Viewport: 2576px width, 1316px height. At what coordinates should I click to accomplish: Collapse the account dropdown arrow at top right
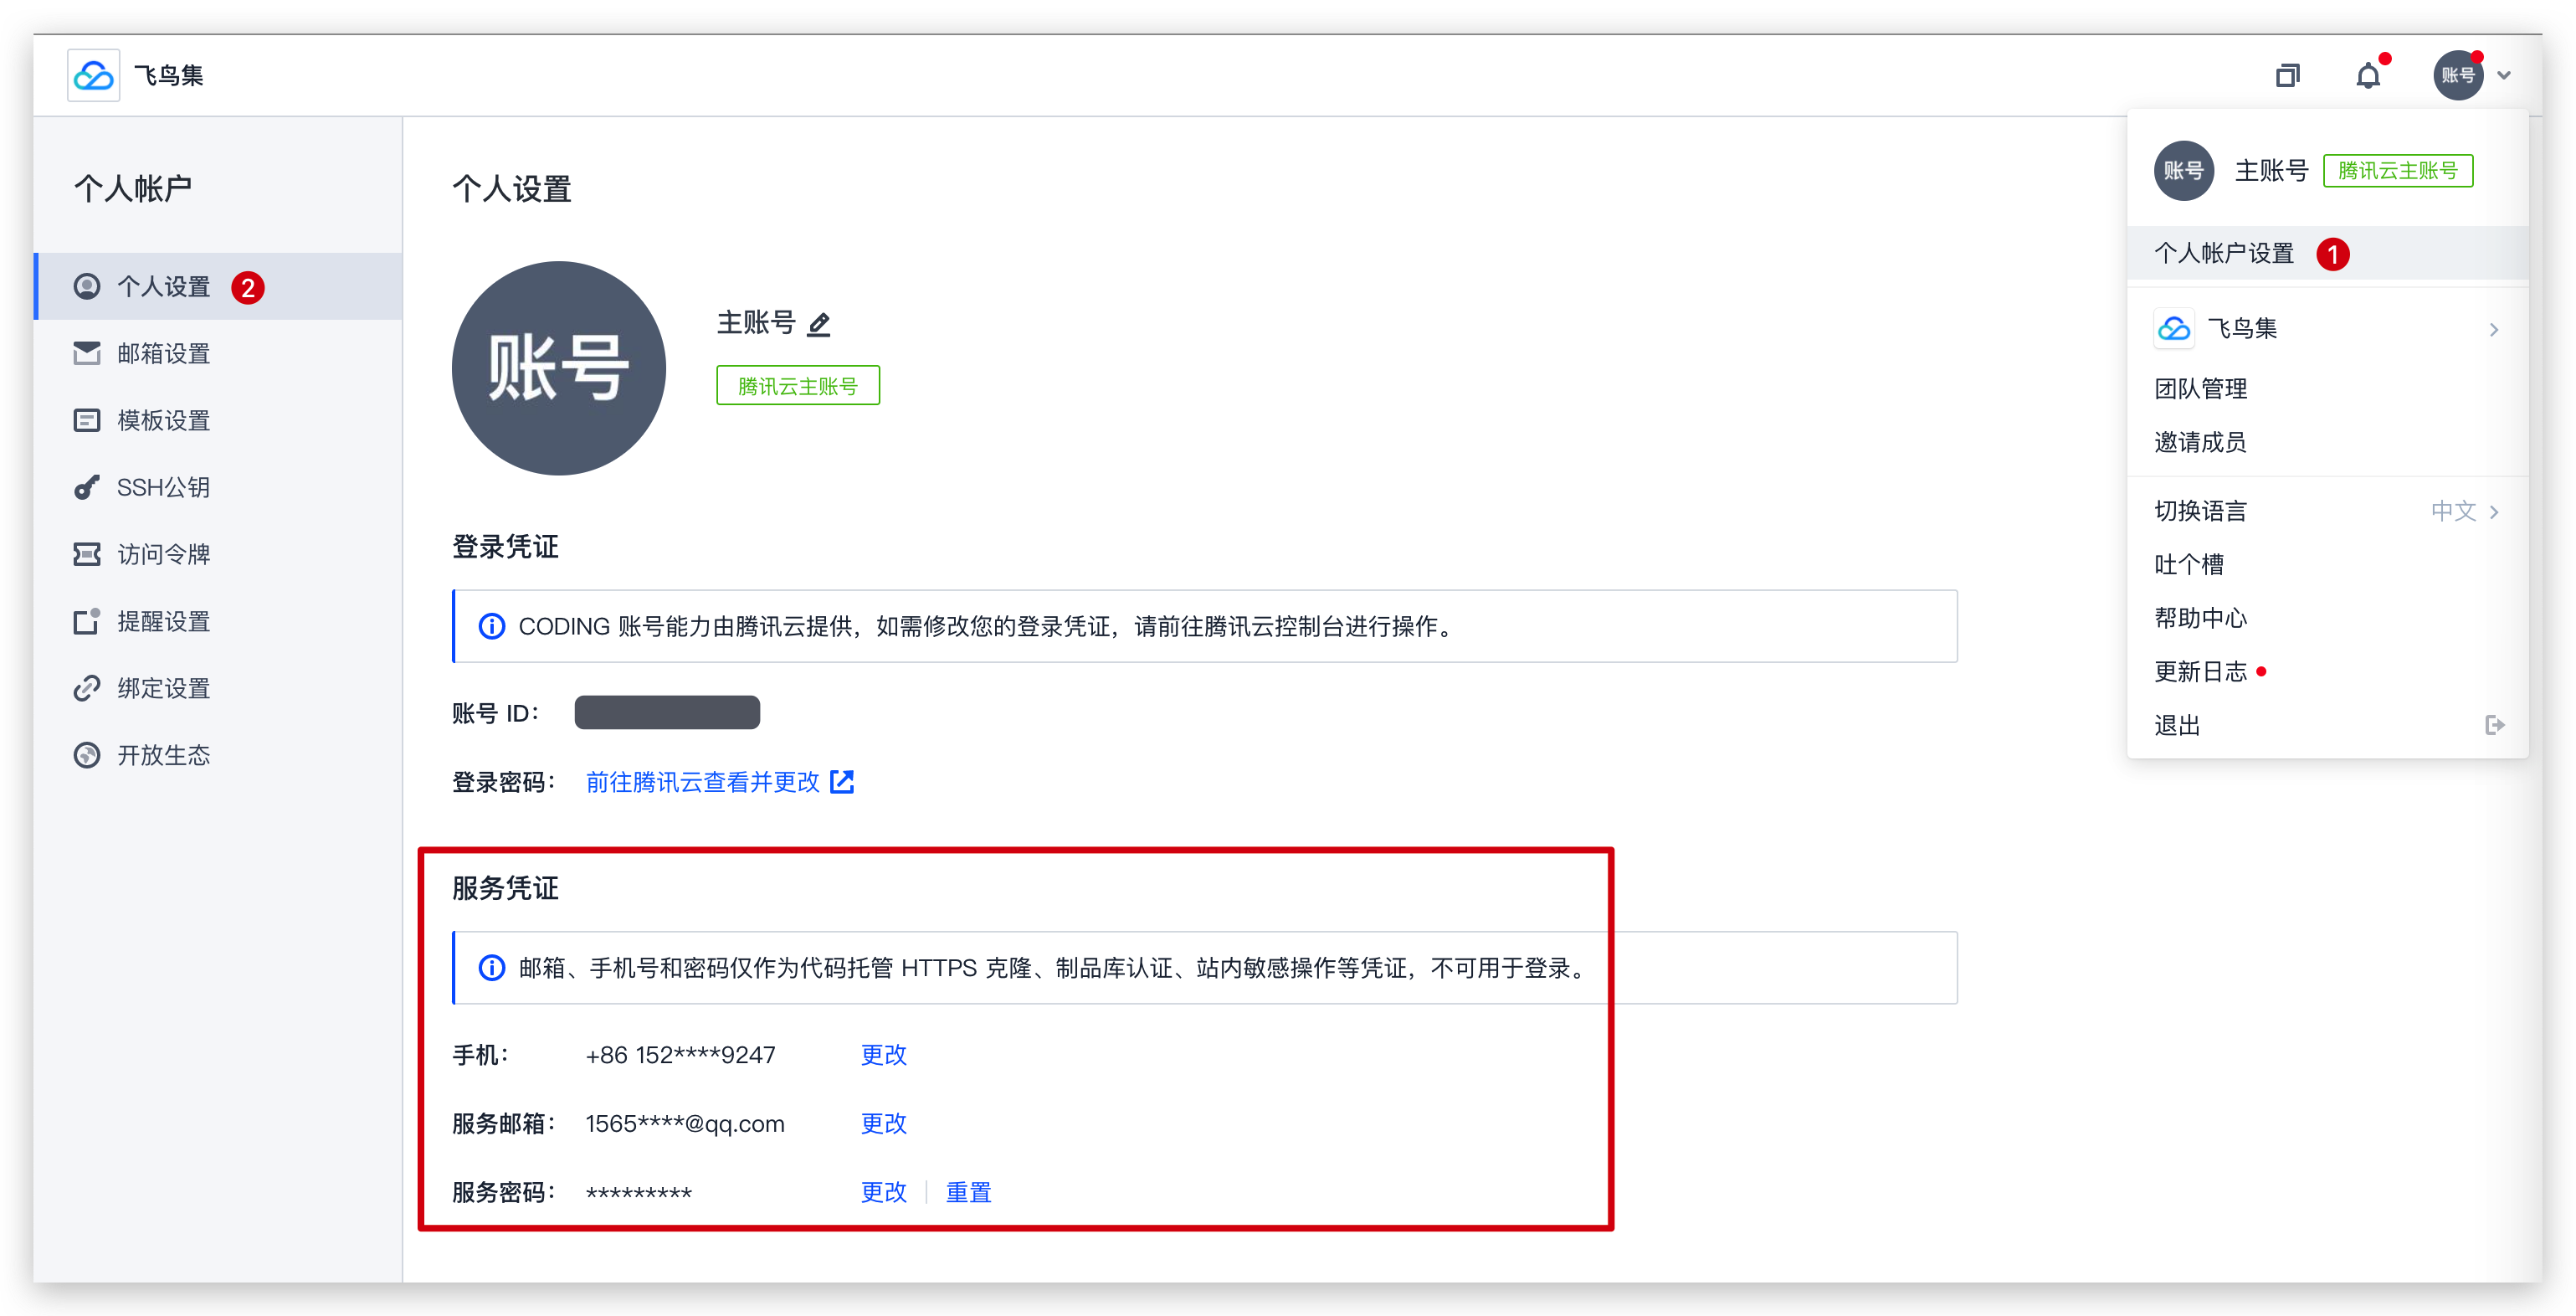[2504, 76]
